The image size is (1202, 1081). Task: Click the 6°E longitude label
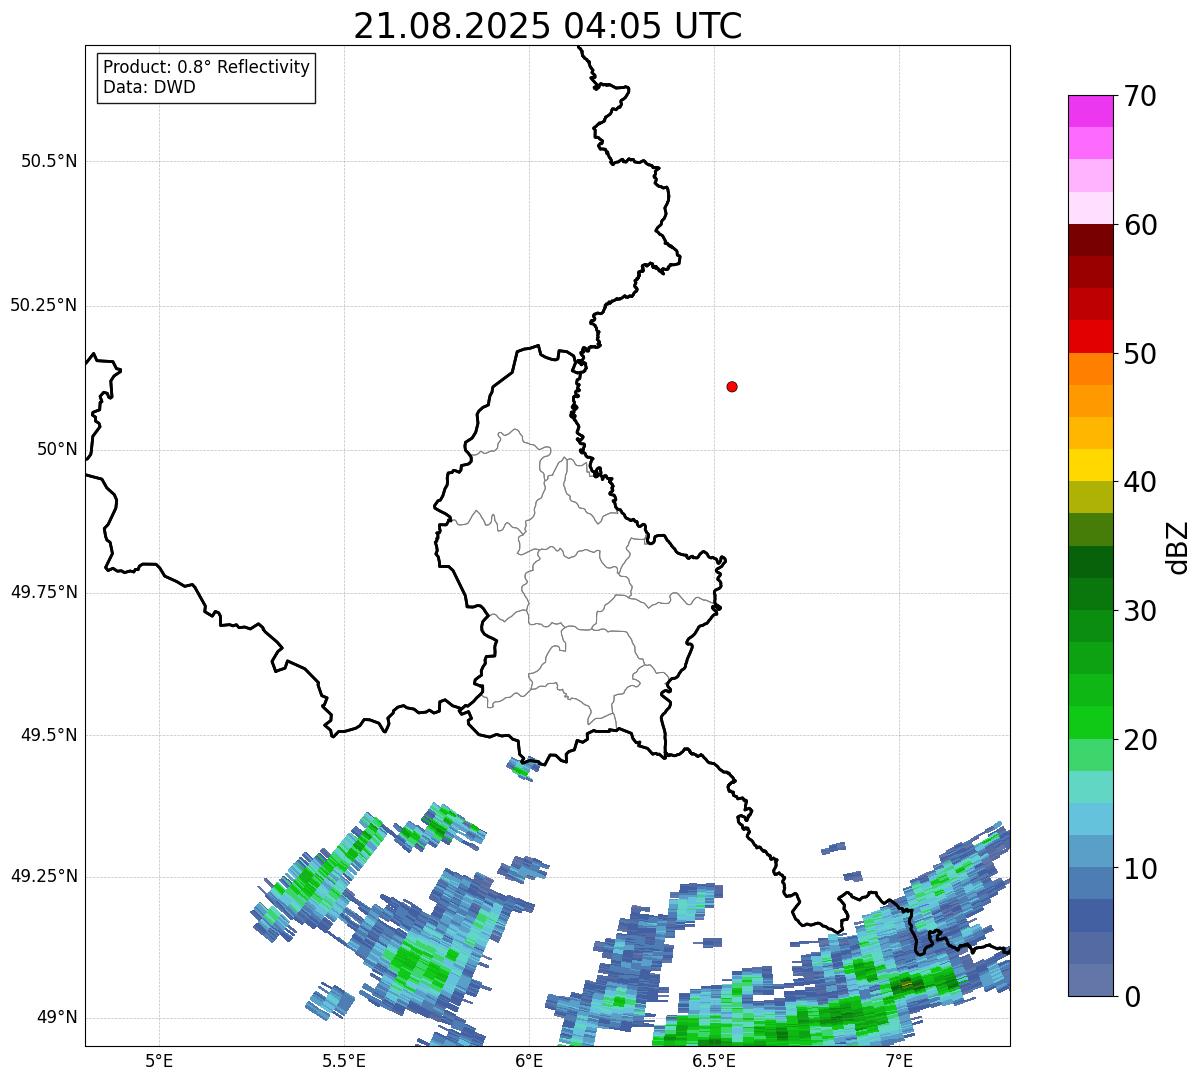pyautogui.click(x=529, y=1060)
